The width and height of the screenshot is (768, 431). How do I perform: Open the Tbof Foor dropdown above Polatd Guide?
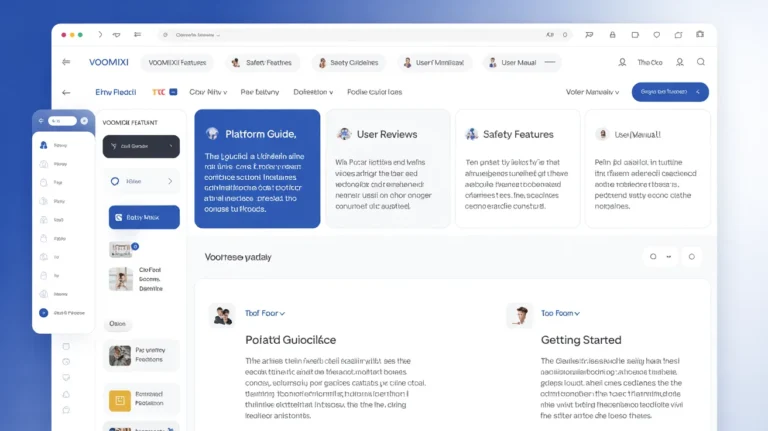click(265, 313)
